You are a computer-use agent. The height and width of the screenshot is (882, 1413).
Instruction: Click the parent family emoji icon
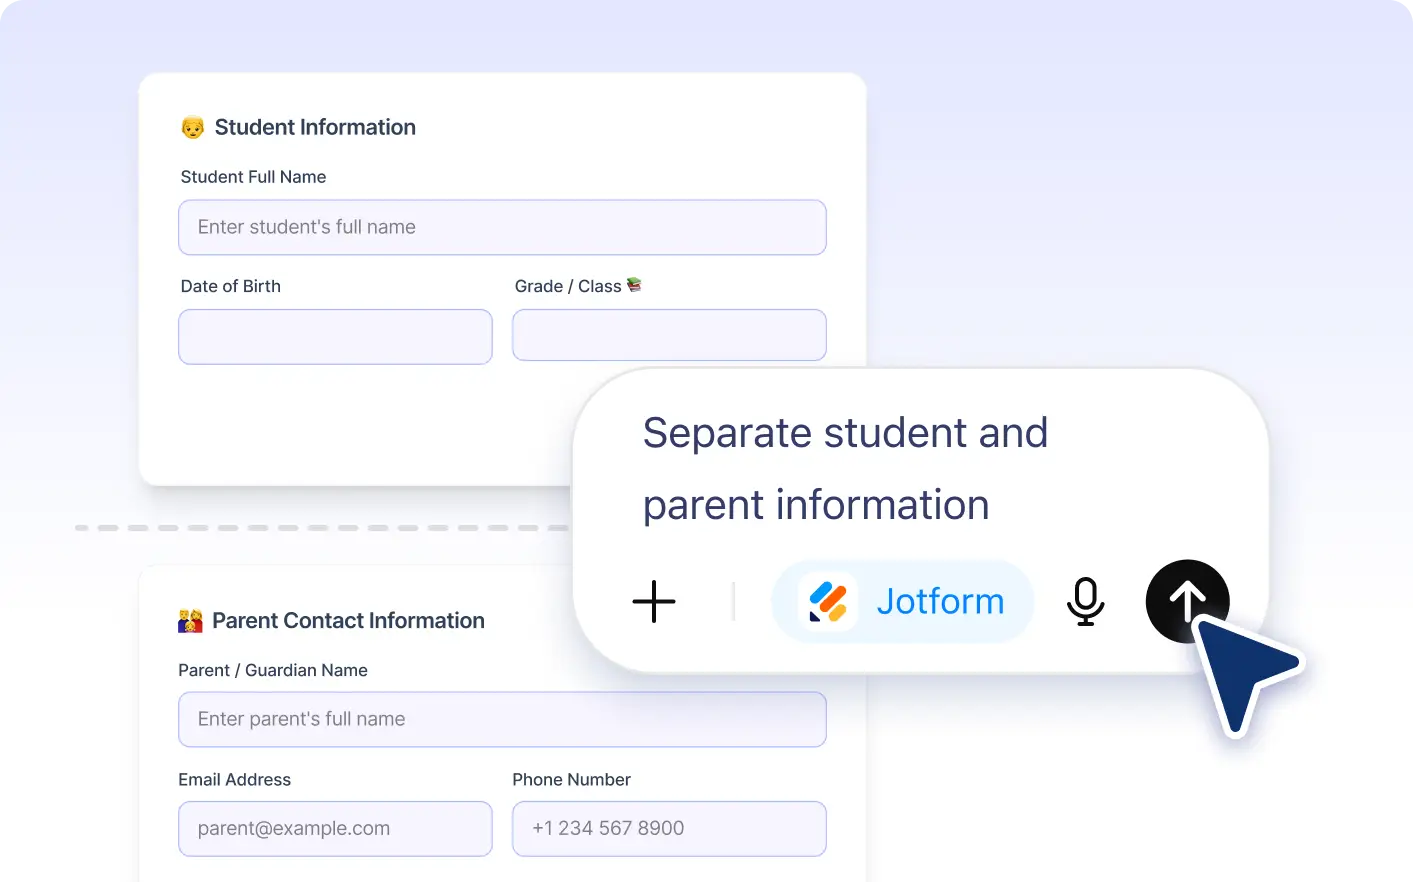coord(190,621)
